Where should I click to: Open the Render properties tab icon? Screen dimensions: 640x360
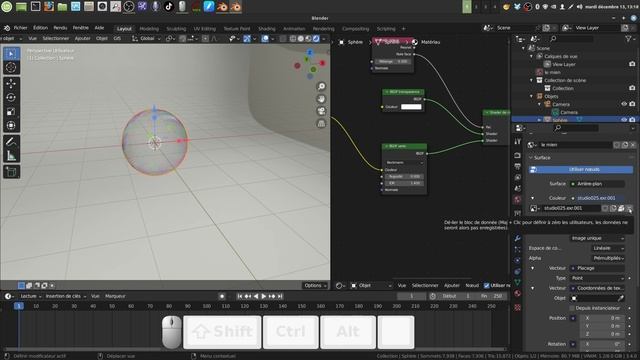[x=518, y=156]
